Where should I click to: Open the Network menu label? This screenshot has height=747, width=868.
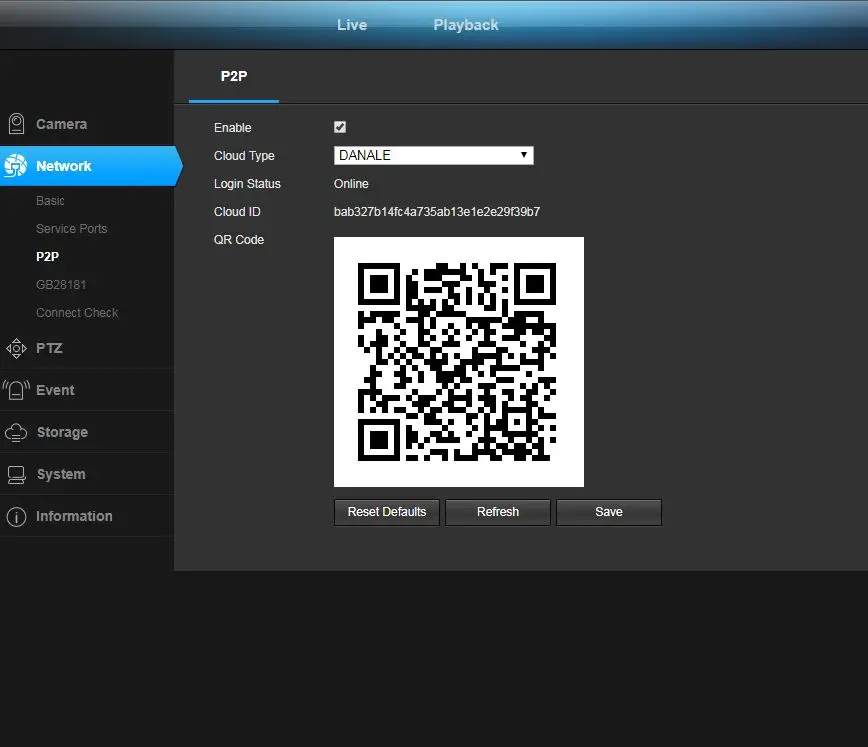click(x=64, y=166)
